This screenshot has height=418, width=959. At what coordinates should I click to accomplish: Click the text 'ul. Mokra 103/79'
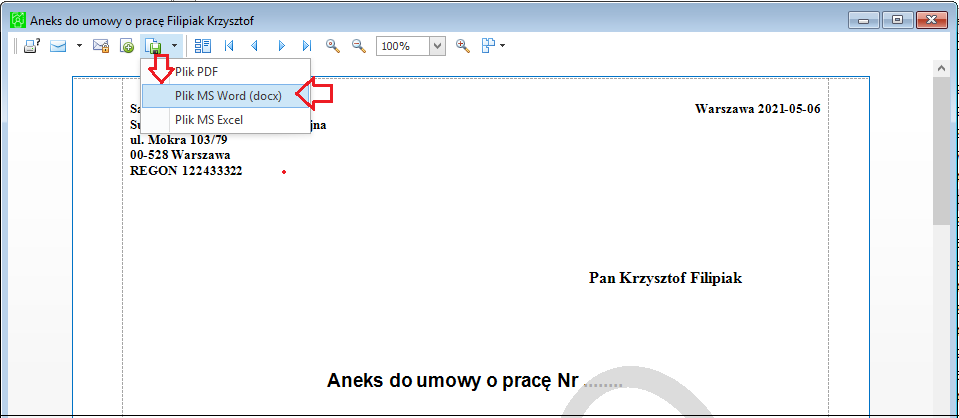pyautogui.click(x=179, y=140)
